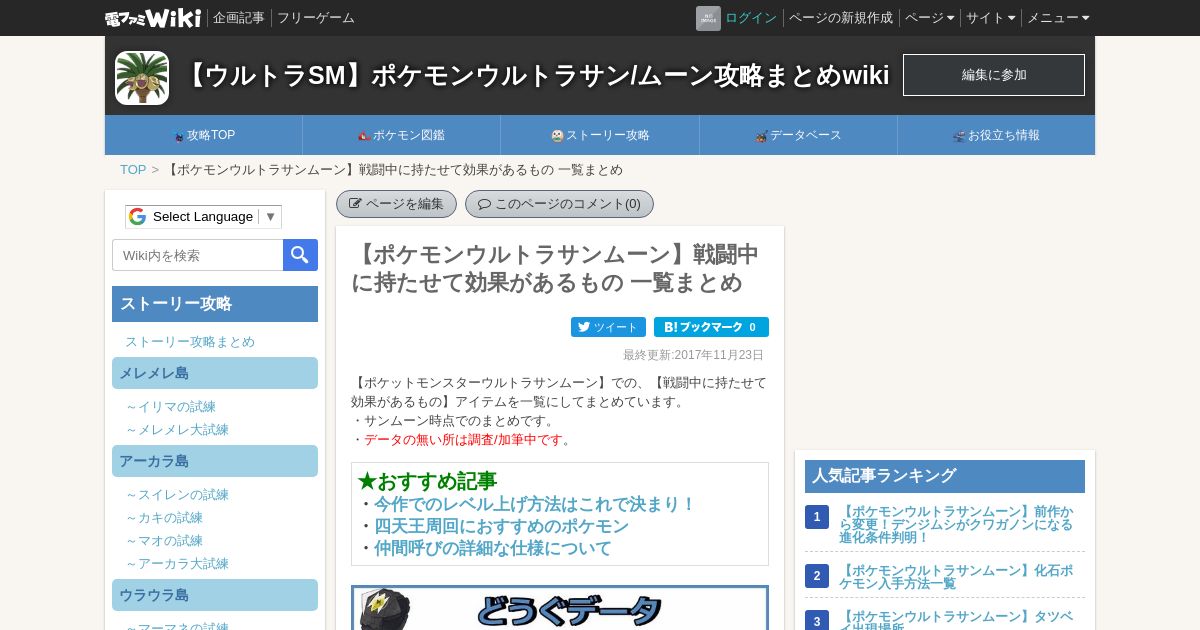Click the どうぐデータ banner image
This screenshot has width=1200, height=630.
coord(560,608)
